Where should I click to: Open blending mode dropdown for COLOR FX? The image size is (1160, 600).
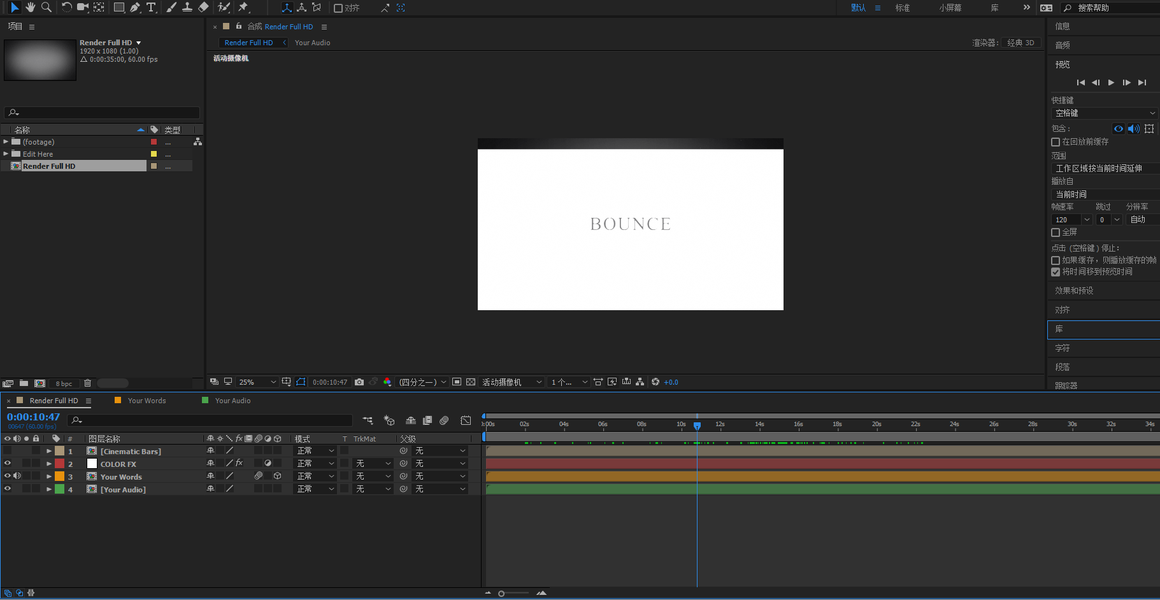(x=316, y=464)
